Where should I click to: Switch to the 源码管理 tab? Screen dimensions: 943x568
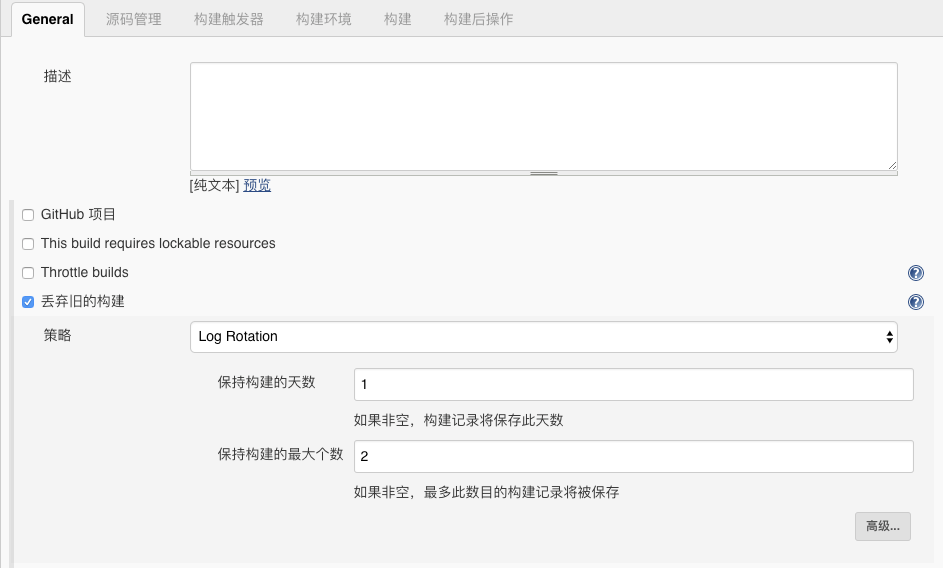click(x=134, y=19)
